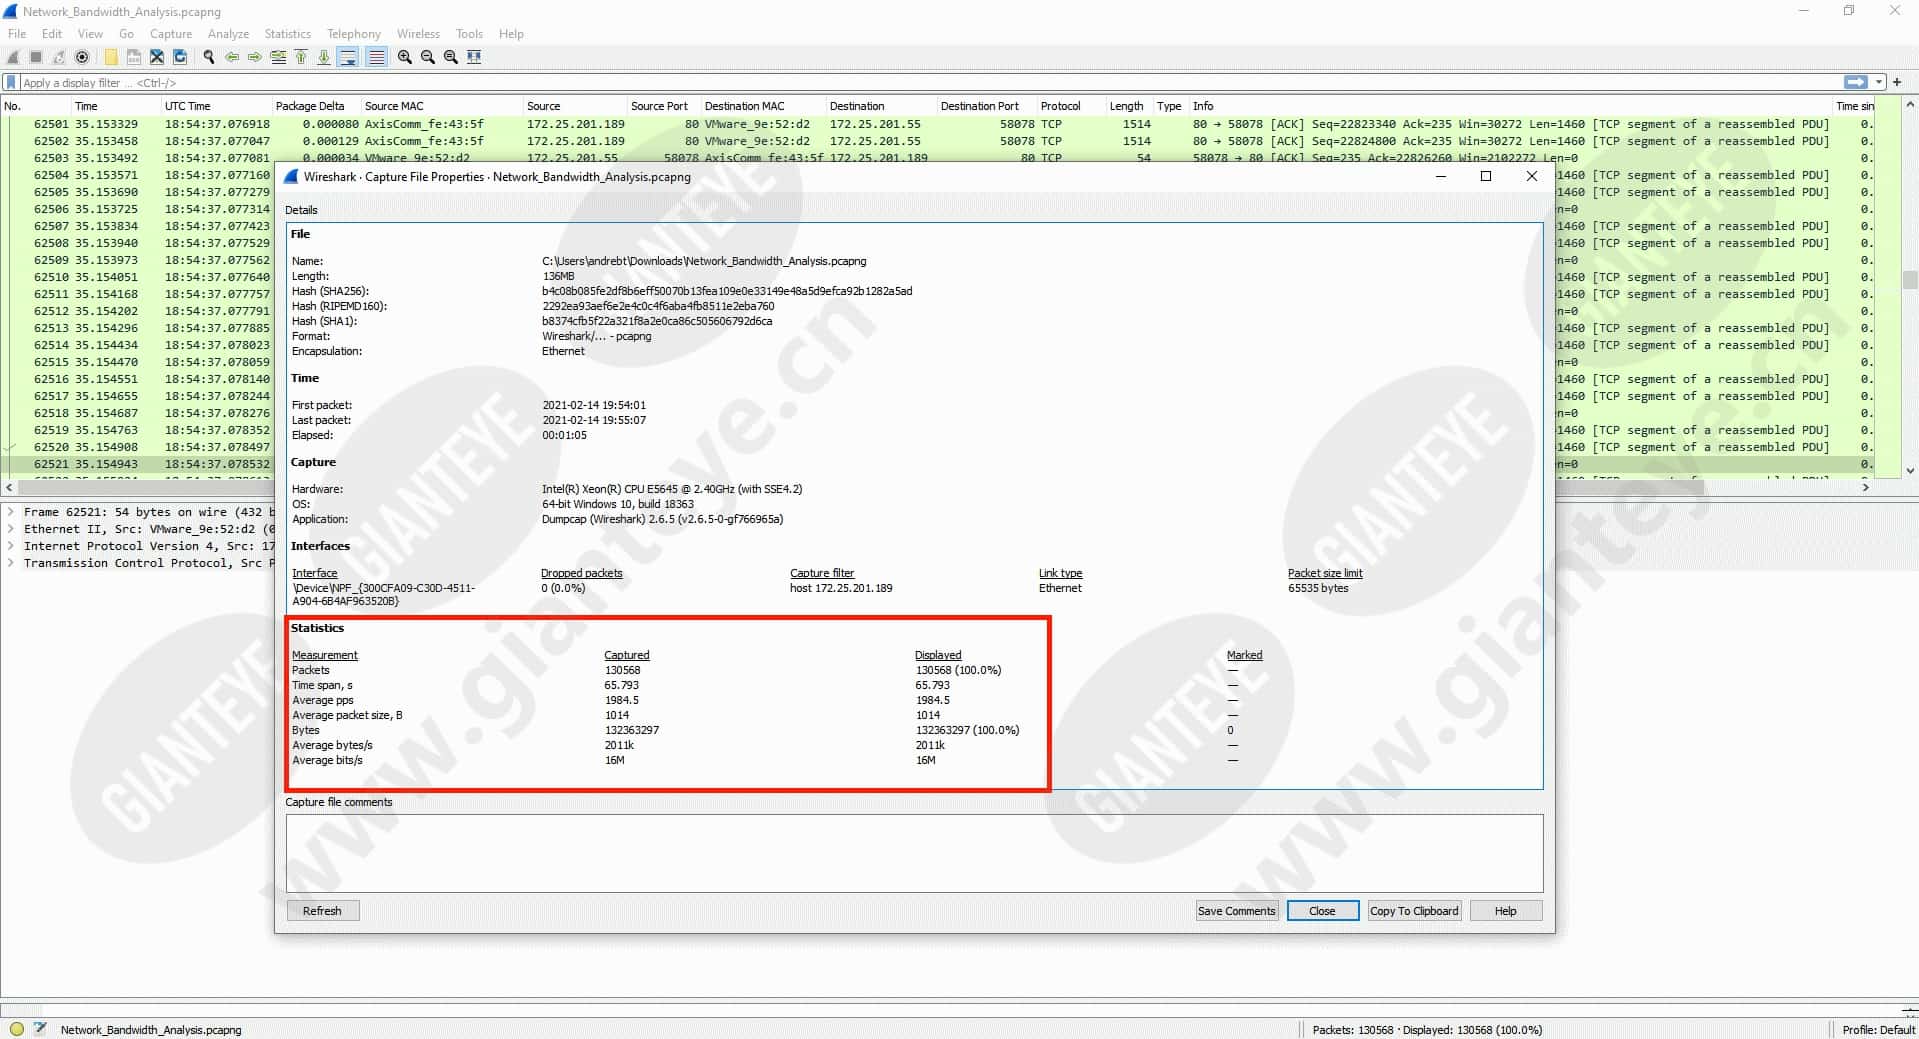Go forward in packet history arrow
The height and width of the screenshot is (1039, 1919).
click(255, 57)
